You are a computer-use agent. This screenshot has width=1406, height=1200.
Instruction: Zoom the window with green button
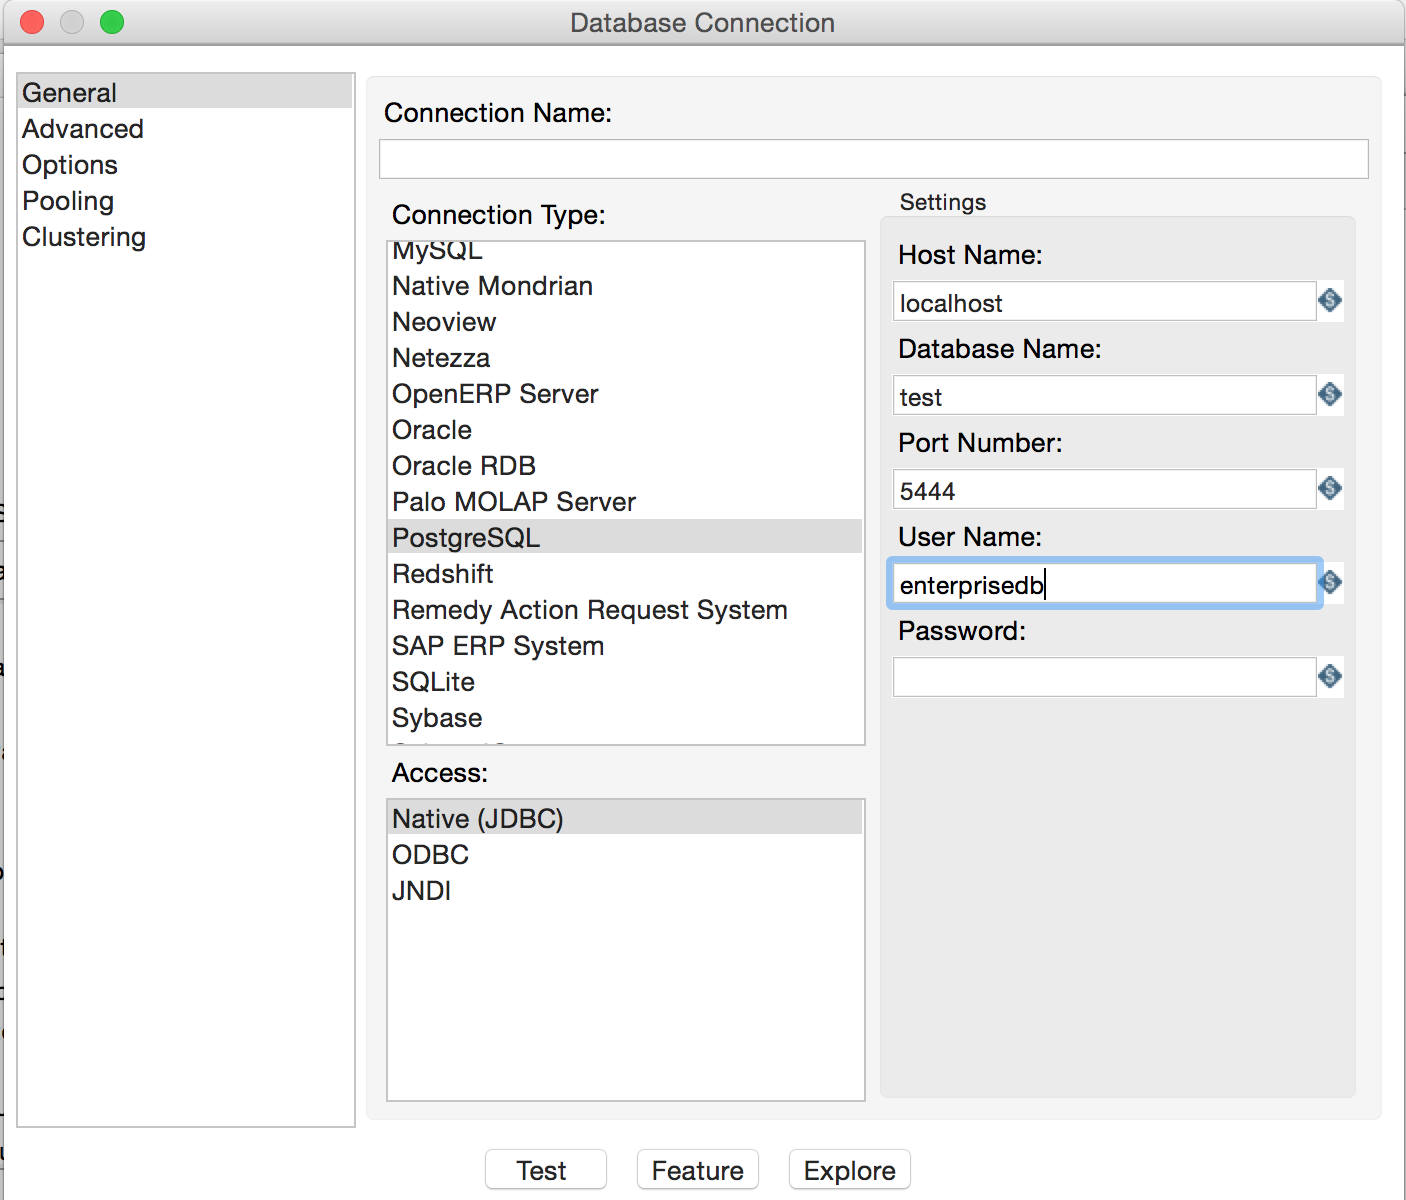112,22
